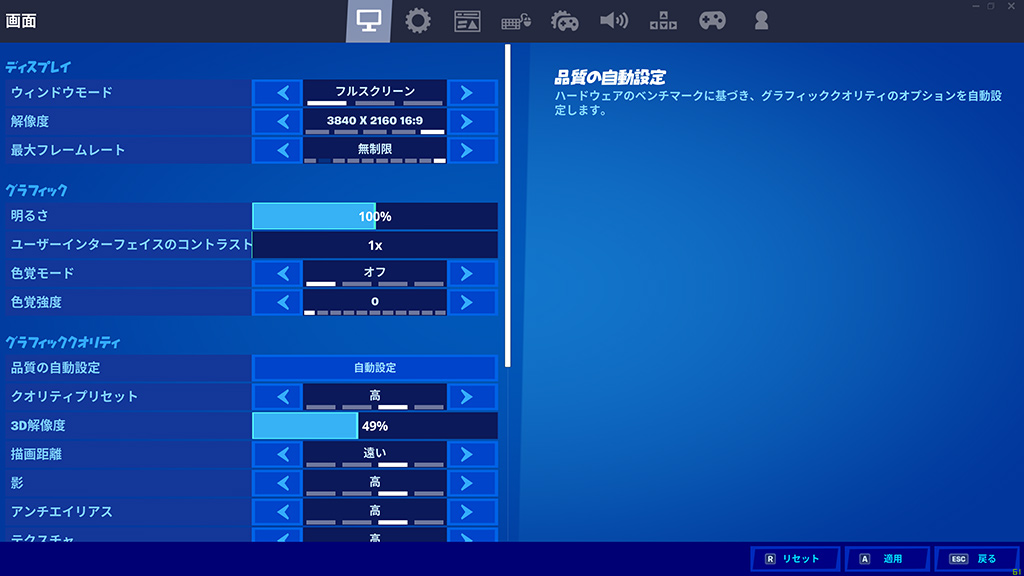Click the settings list vertical scrollbar
This screenshot has height=576, width=1024.
coord(507,206)
